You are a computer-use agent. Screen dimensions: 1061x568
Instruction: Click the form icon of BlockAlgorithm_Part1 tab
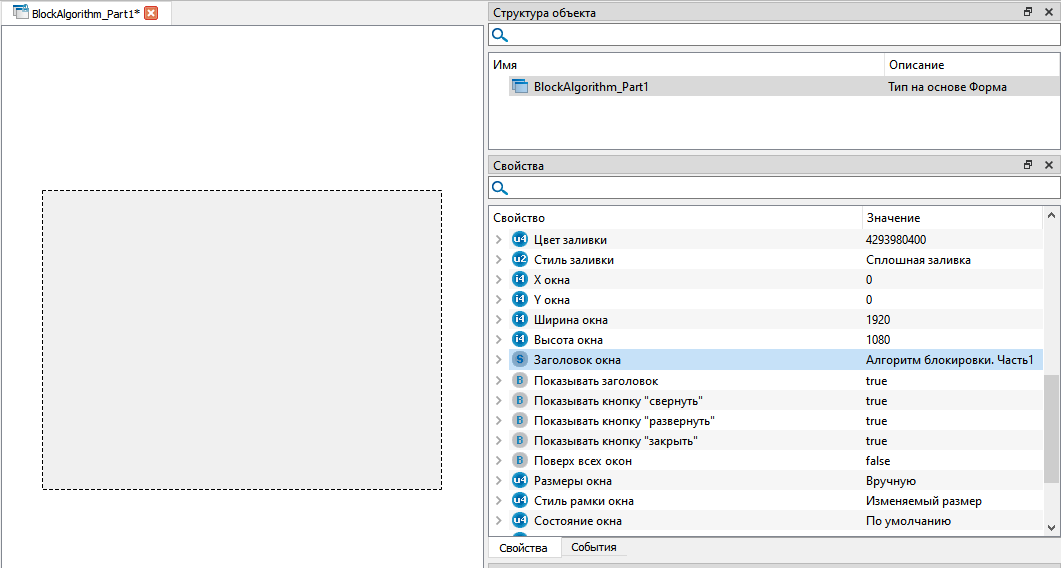20,14
